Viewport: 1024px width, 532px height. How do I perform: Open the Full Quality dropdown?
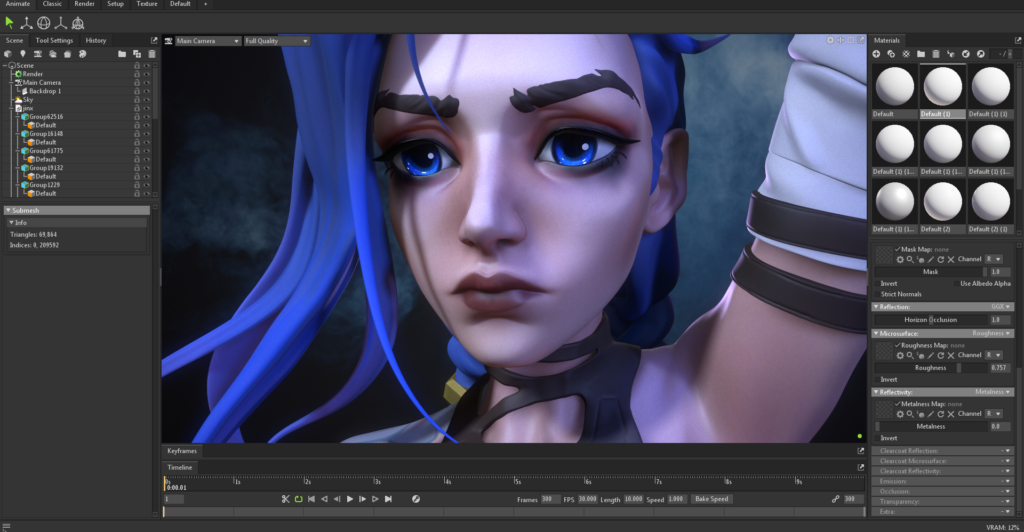click(x=276, y=41)
